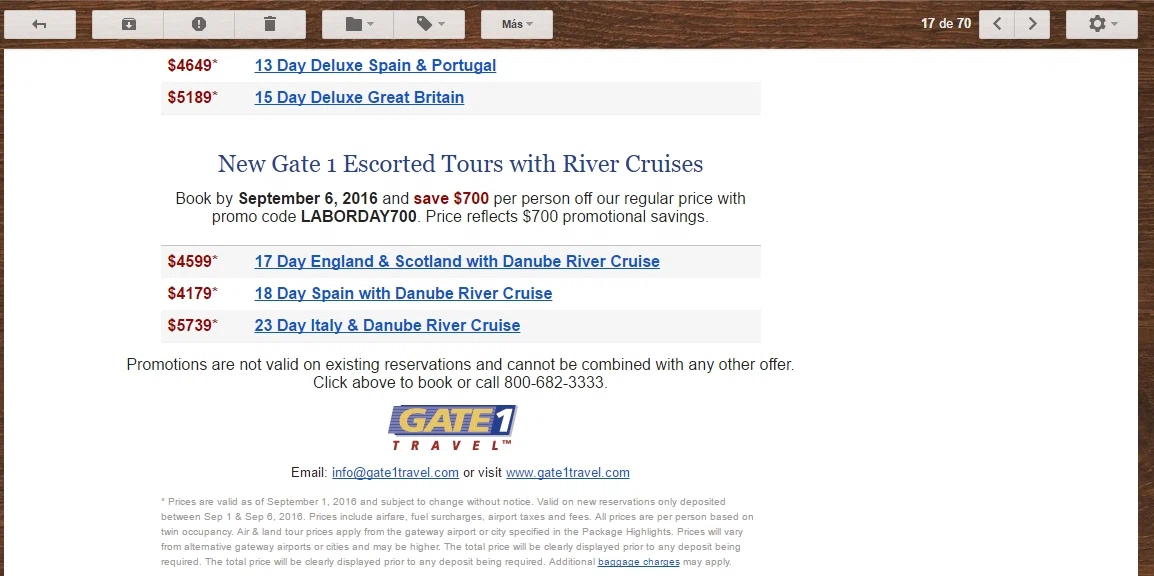Go to the newer email arrow
The width and height of the screenshot is (1154, 576).
click(x=997, y=24)
